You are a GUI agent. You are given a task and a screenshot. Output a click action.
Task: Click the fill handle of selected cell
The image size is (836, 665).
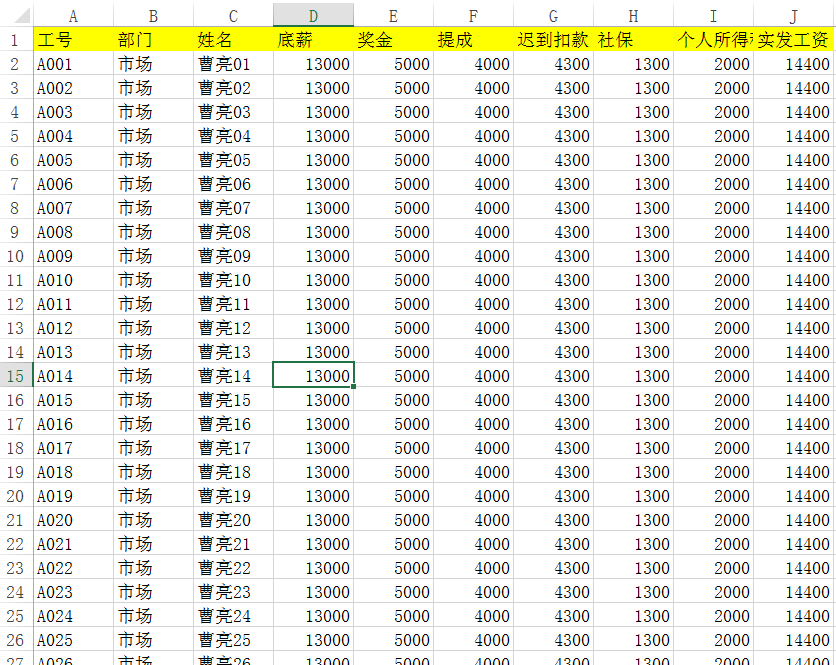[353, 387]
